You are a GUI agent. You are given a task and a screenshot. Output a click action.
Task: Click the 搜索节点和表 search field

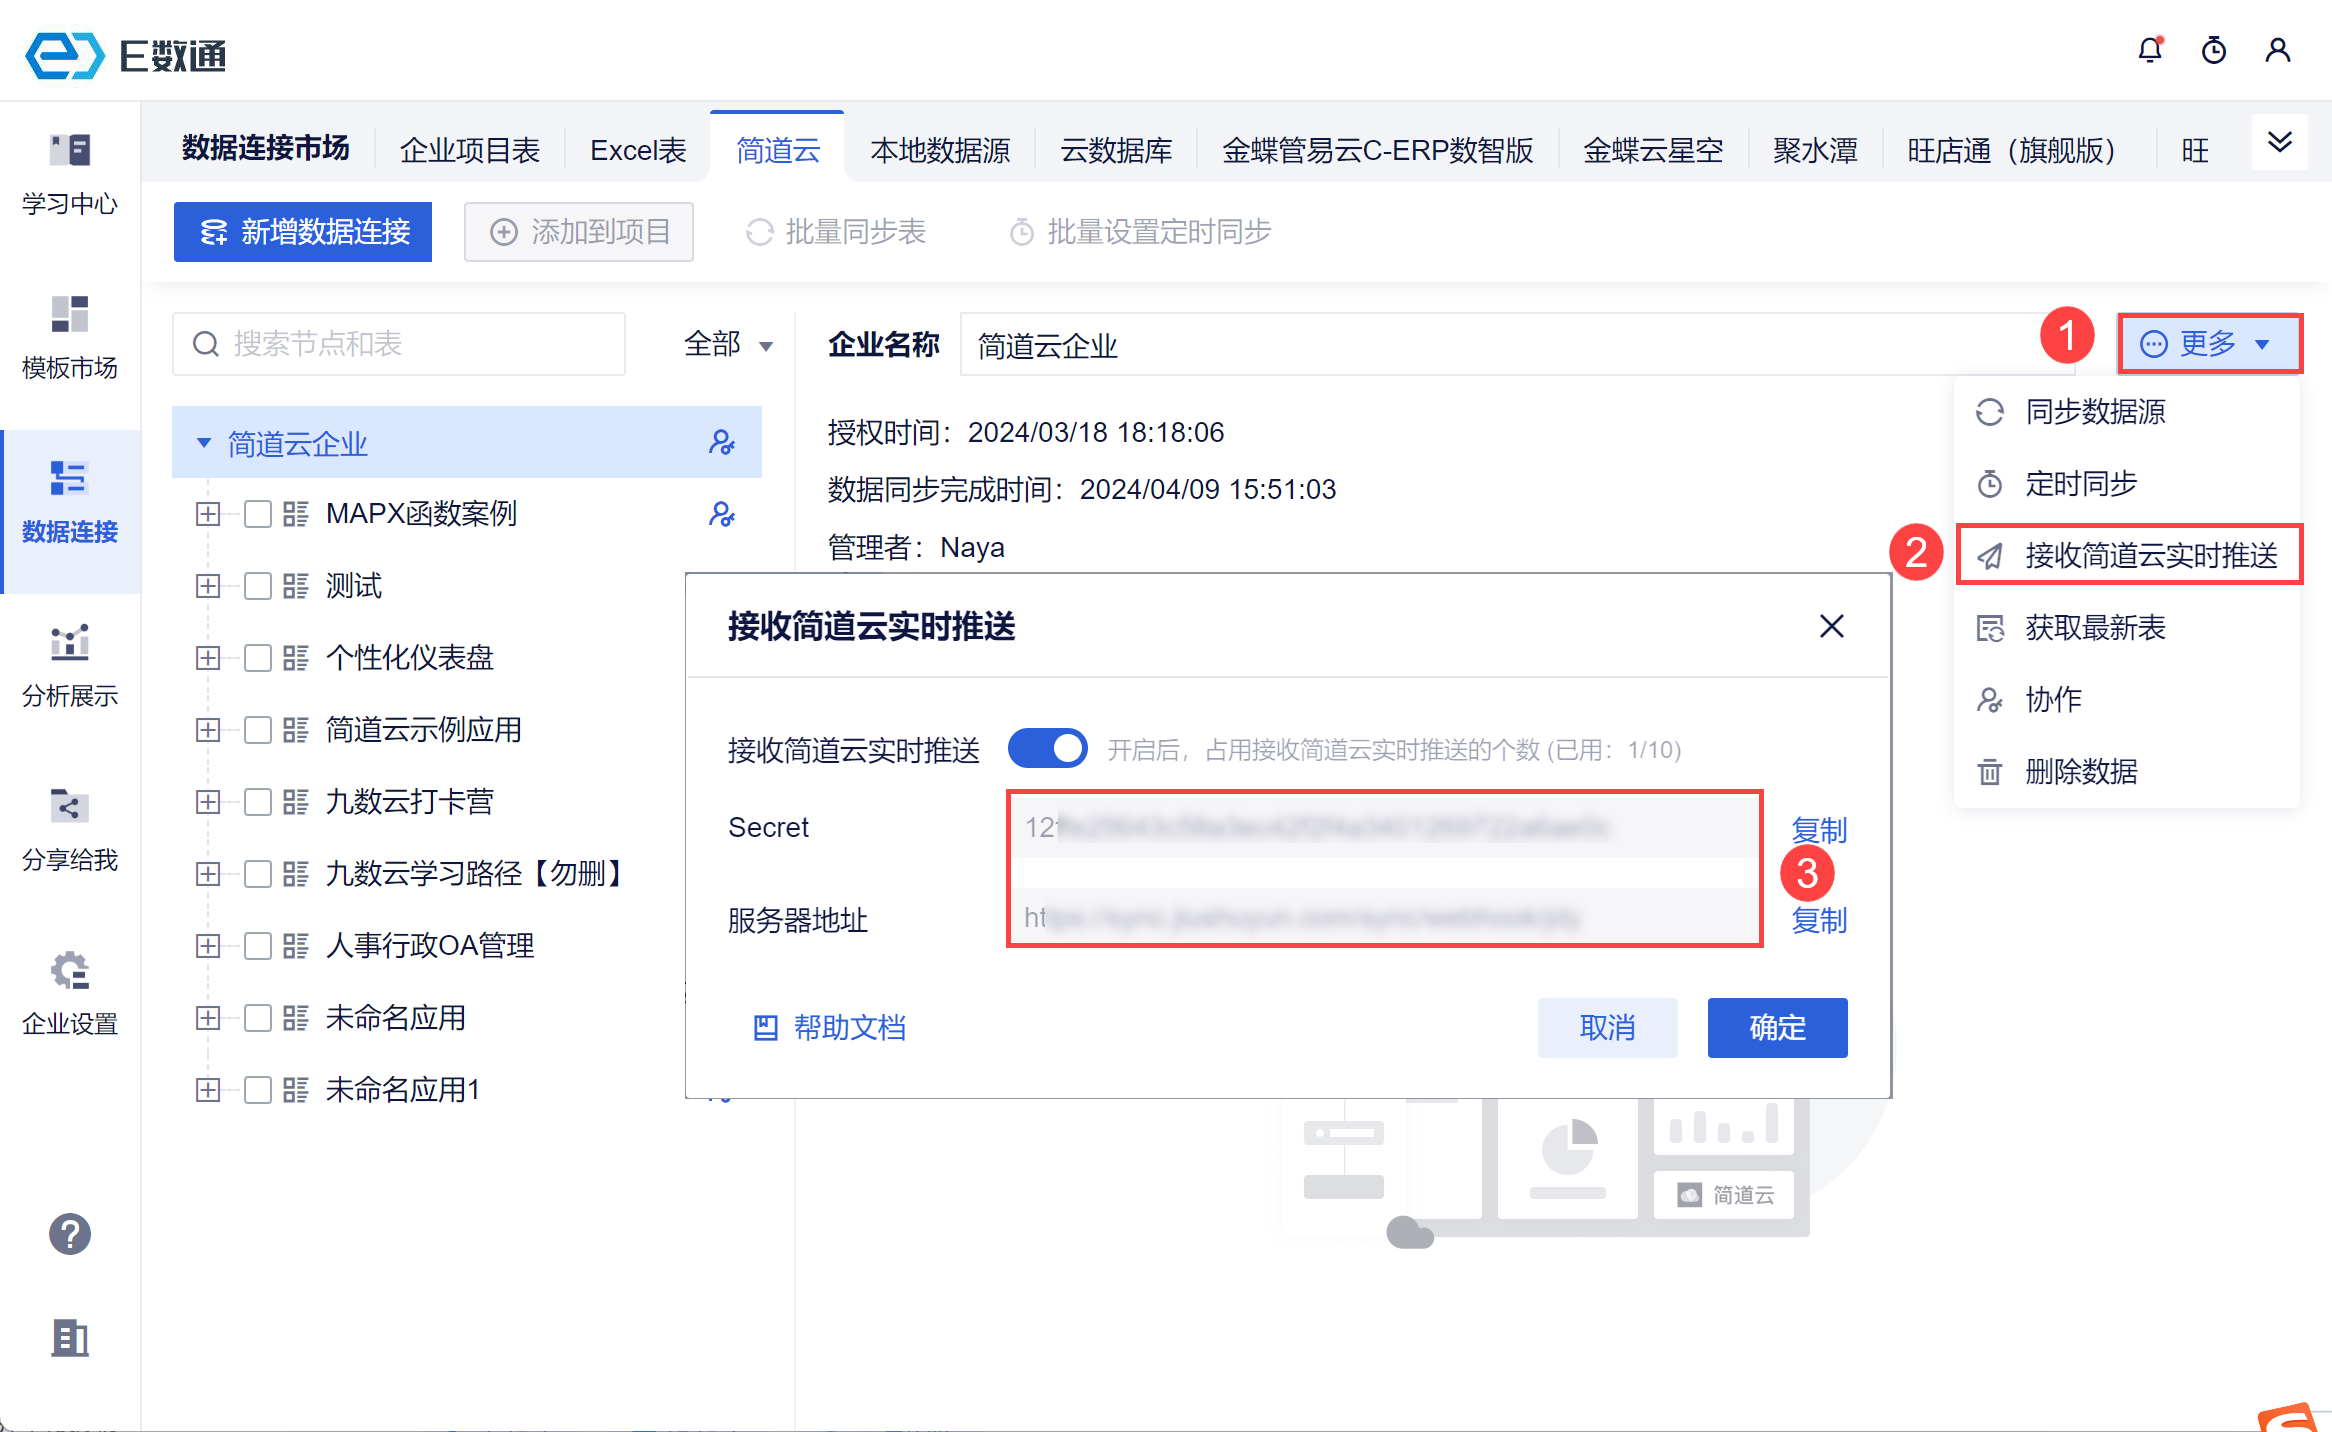tap(400, 344)
